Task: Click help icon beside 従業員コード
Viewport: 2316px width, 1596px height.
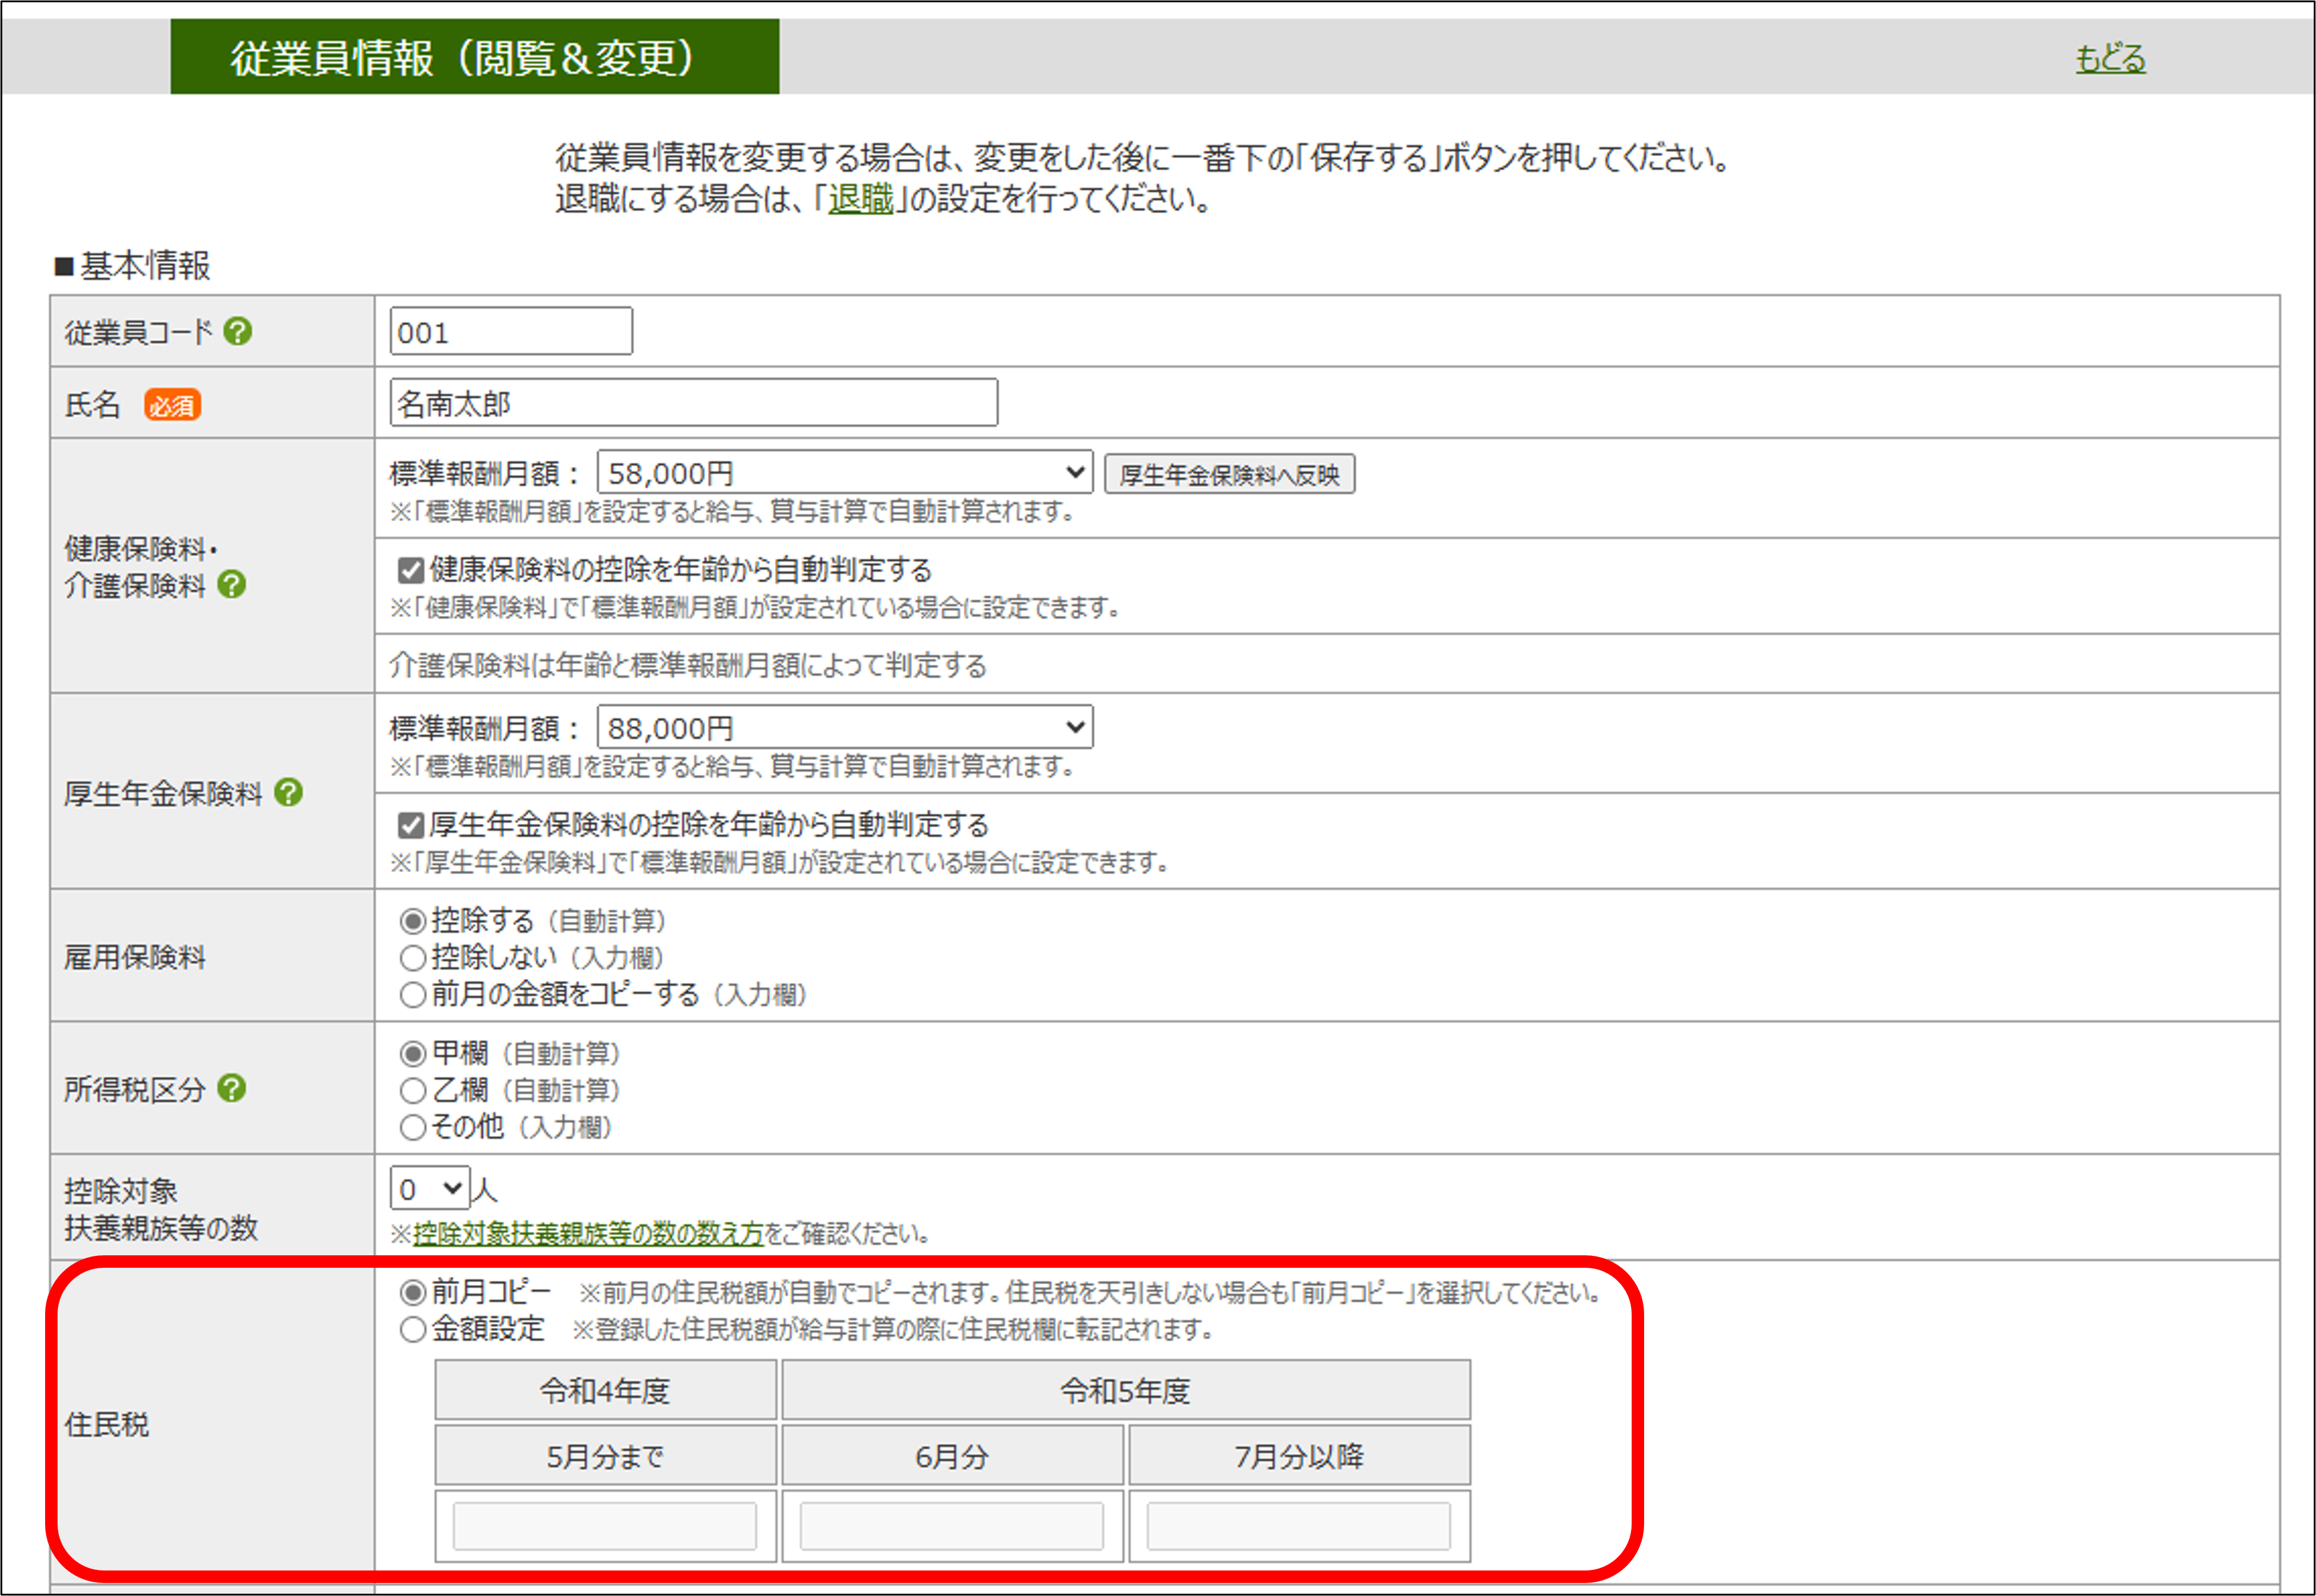Action: point(238,331)
